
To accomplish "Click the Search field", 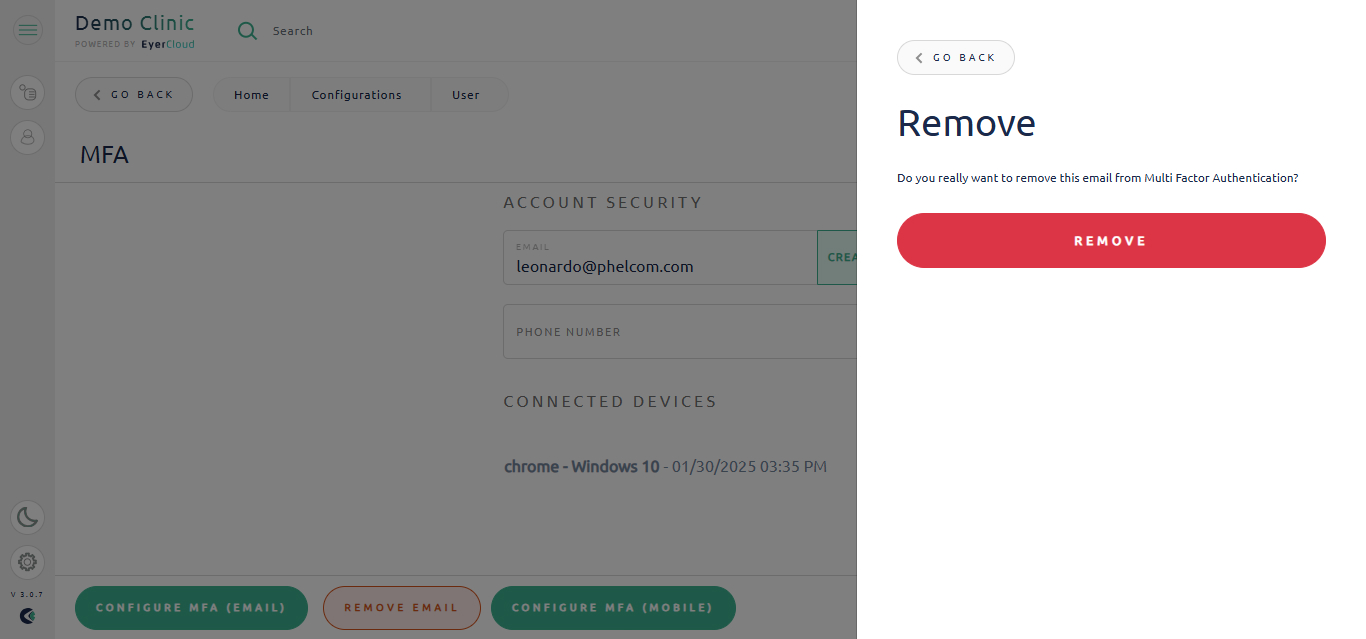I will 293,31.
